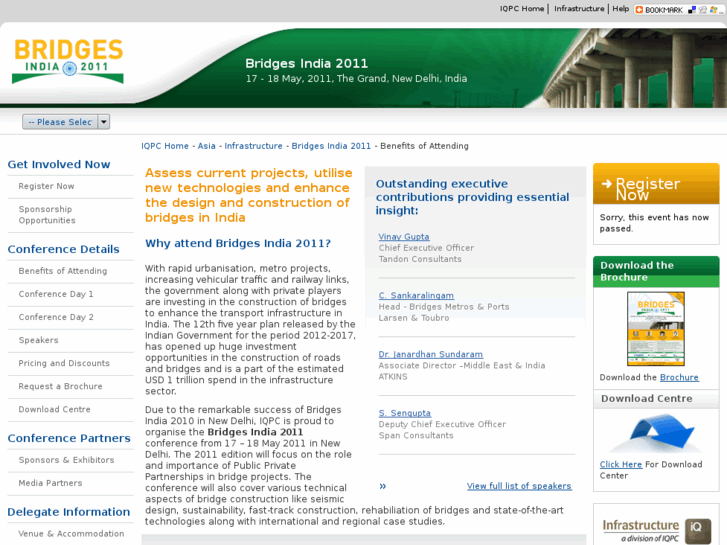
Task: Click the 17 - 18 May, 2011 banner text
Action: coord(356,79)
